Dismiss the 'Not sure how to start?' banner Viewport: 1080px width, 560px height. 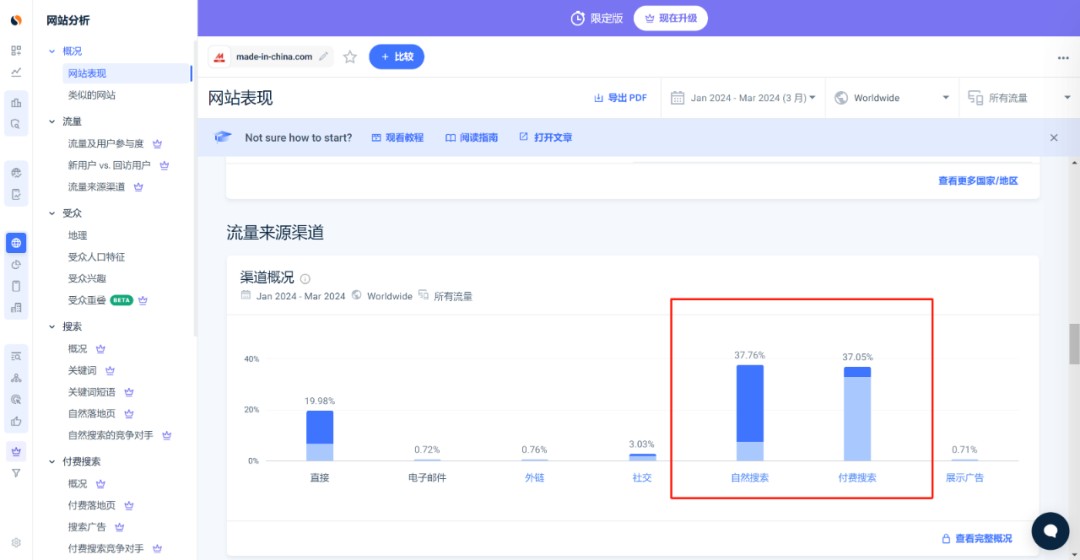point(1053,137)
